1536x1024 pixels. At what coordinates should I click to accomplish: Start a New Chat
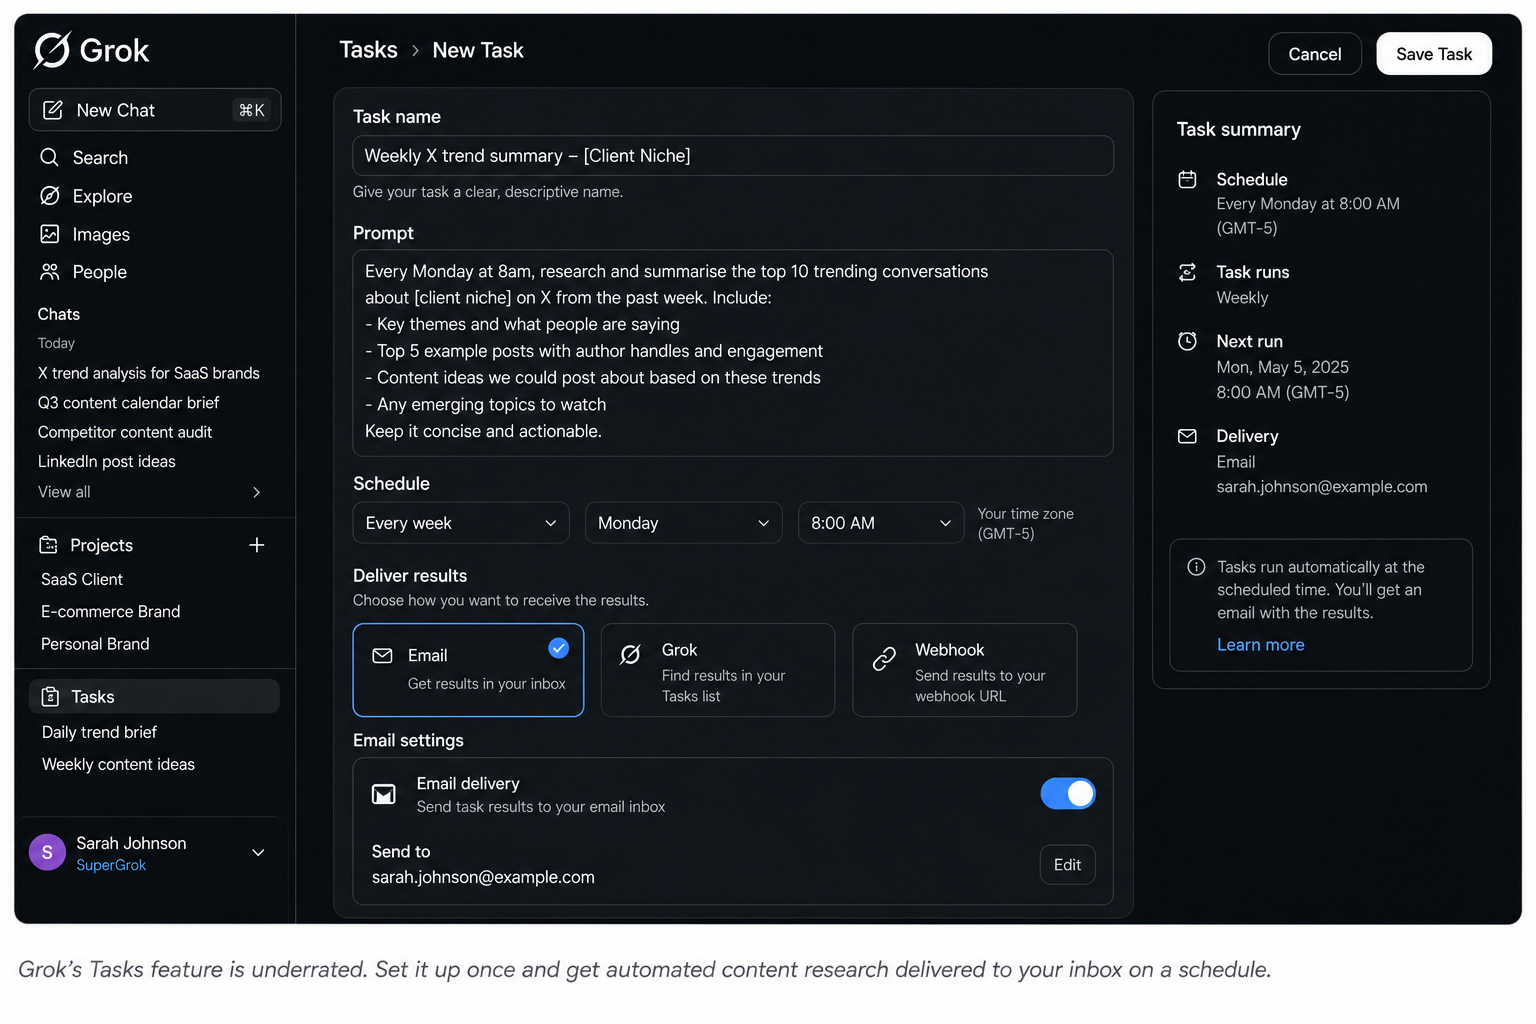[x=155, y=110]
